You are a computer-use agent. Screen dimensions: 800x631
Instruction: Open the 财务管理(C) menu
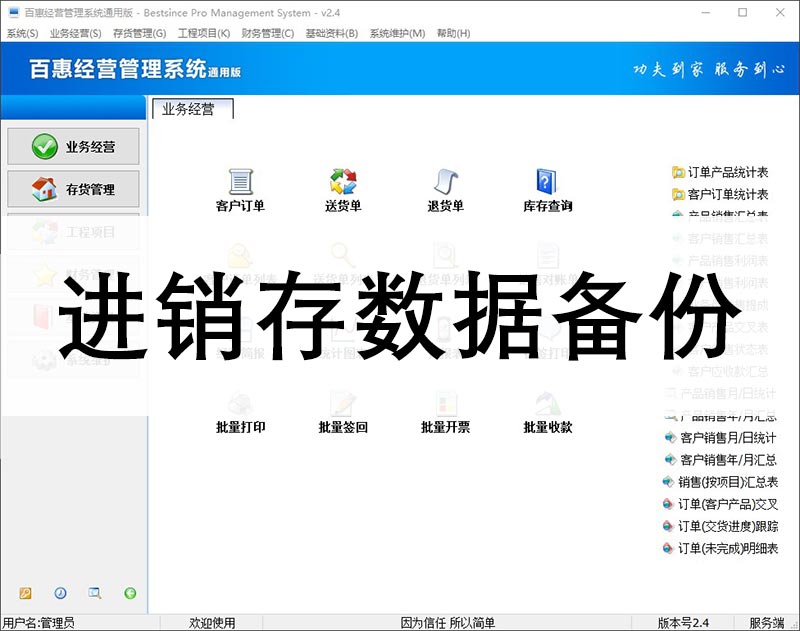coord(268,33)
